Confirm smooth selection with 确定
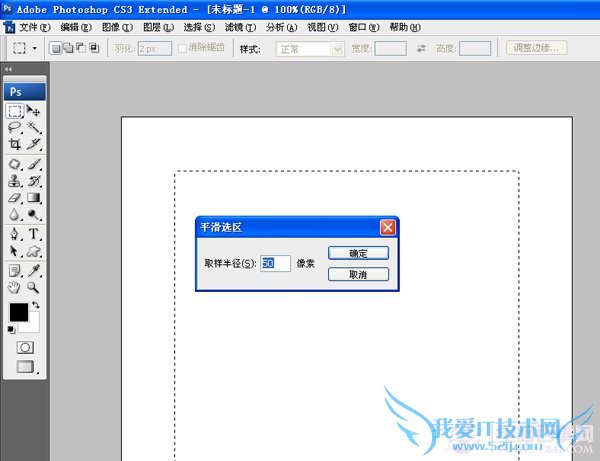600x461 pixels. click(x=358, y=253)
